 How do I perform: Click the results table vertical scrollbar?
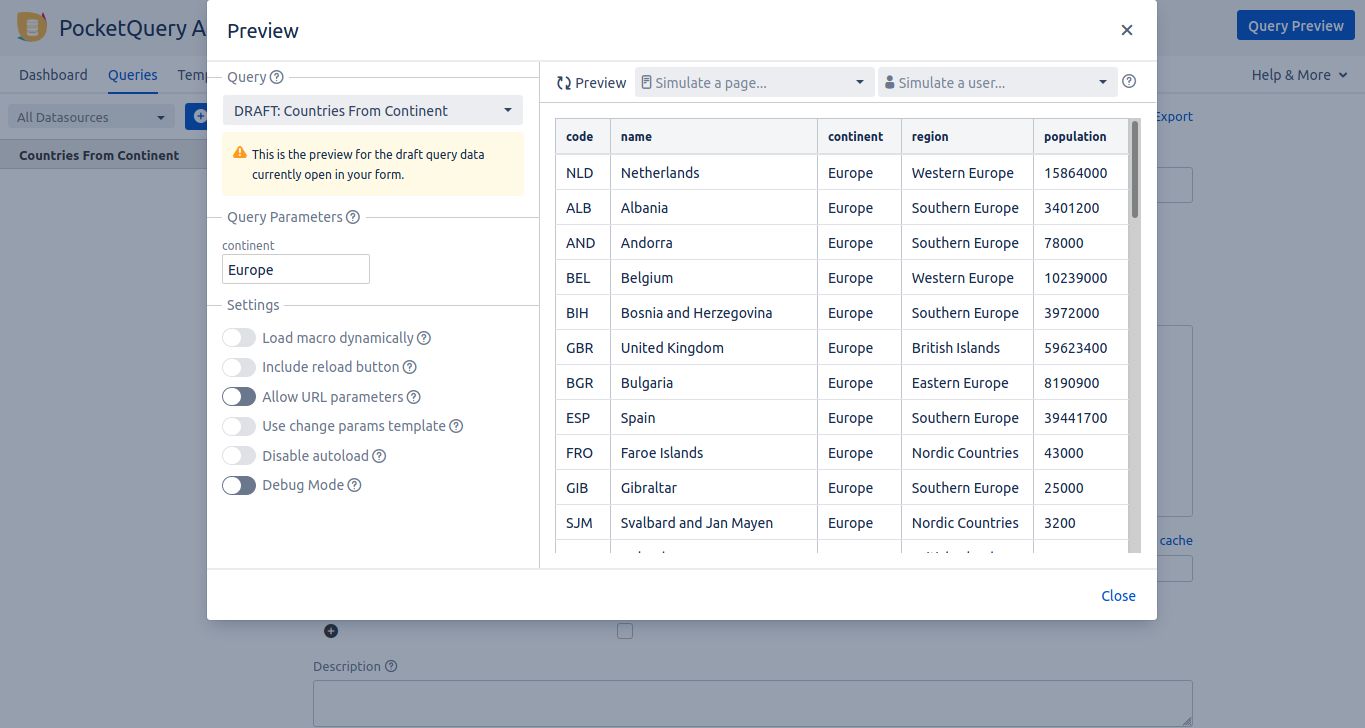(1134, 170)
